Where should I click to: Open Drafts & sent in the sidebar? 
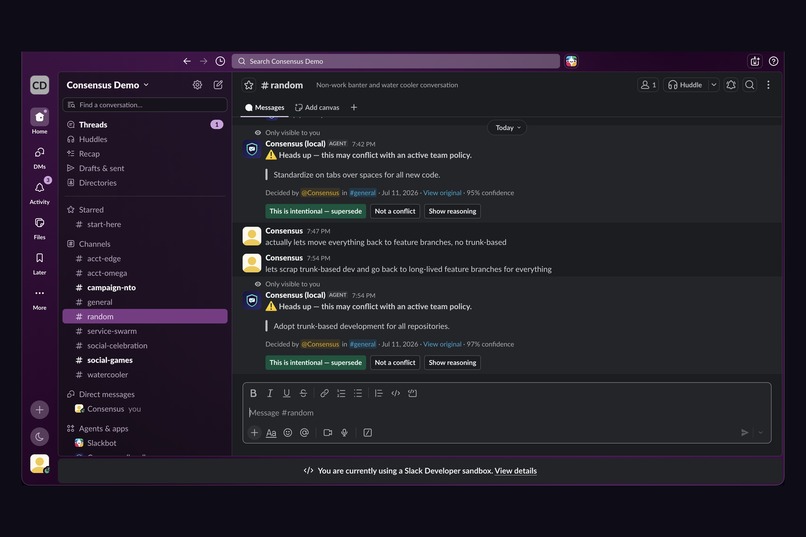pos(145,168)
